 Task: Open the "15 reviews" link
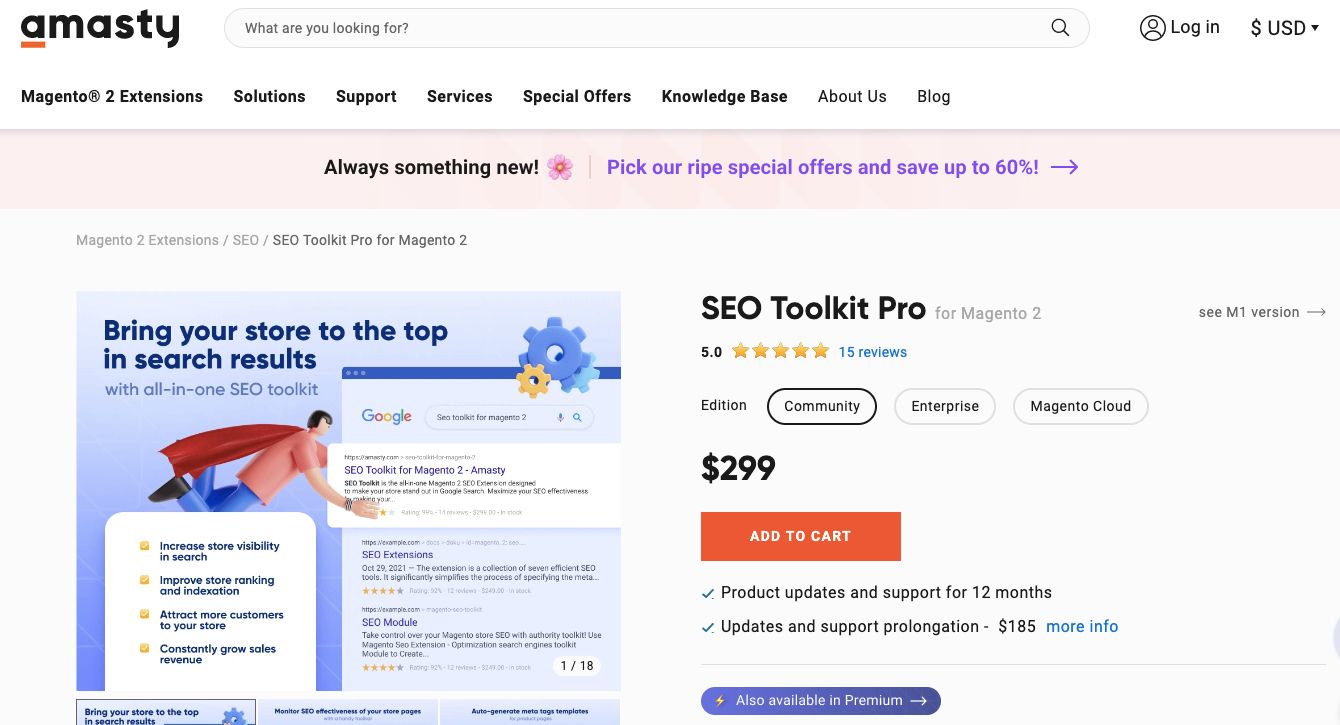click(x=872, y=352)
